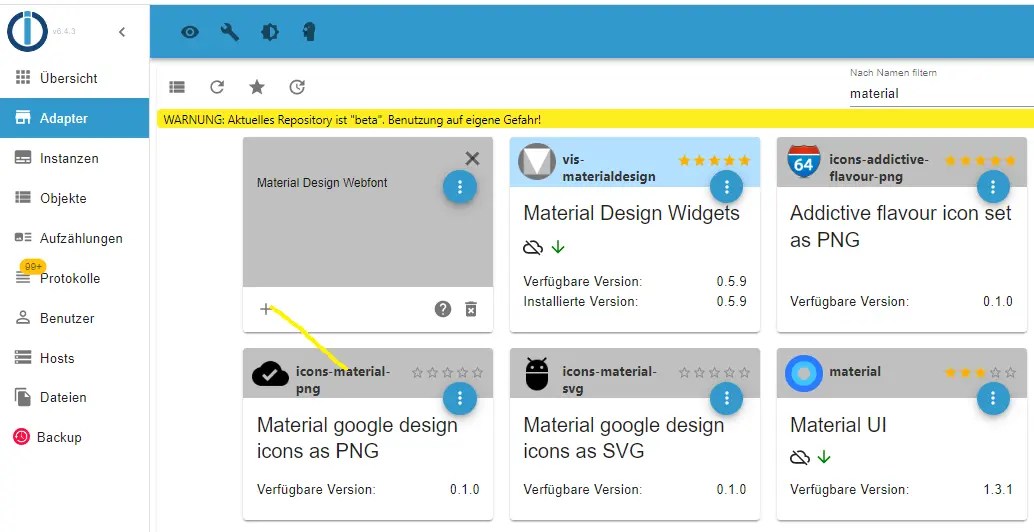Screen dimensions: 1034x532
Task: Click the Benutzer person icon
Action: coord(23,317)
